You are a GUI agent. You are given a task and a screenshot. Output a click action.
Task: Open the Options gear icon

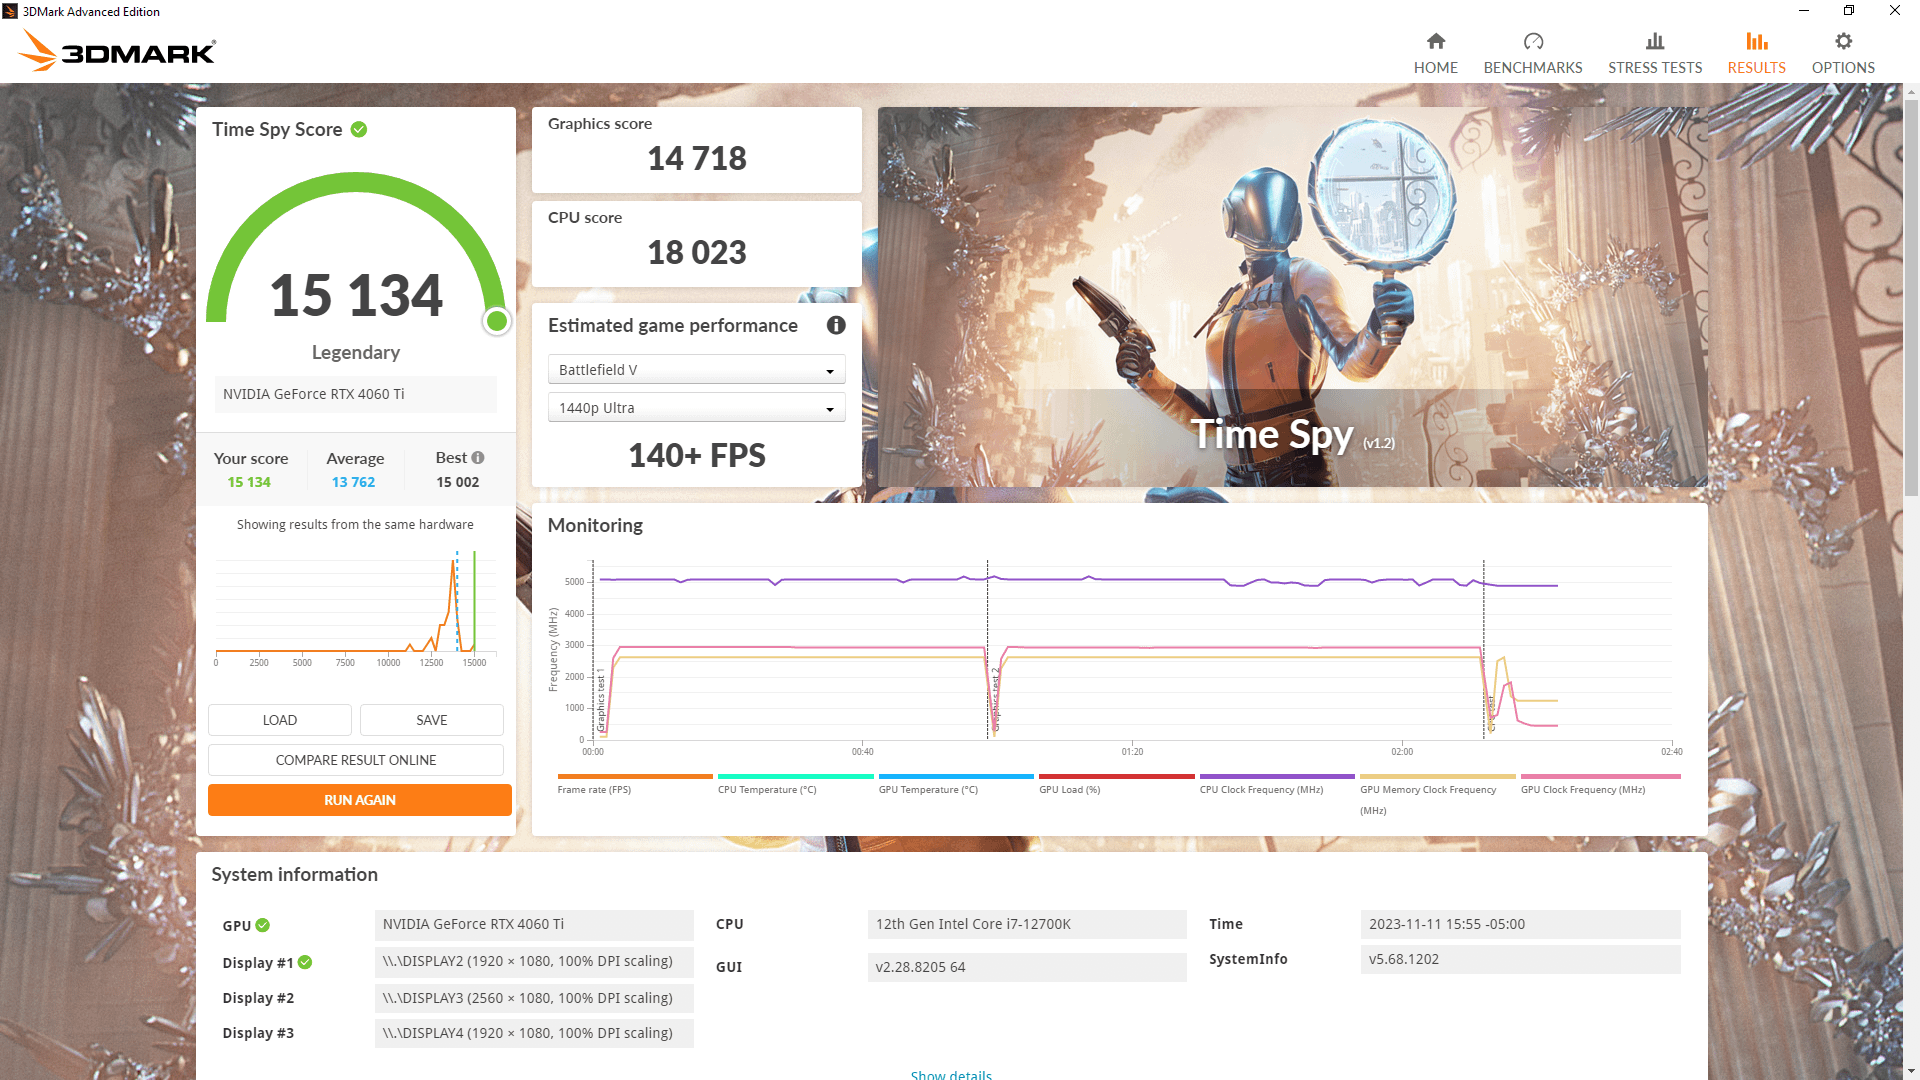coord(1843,41)
